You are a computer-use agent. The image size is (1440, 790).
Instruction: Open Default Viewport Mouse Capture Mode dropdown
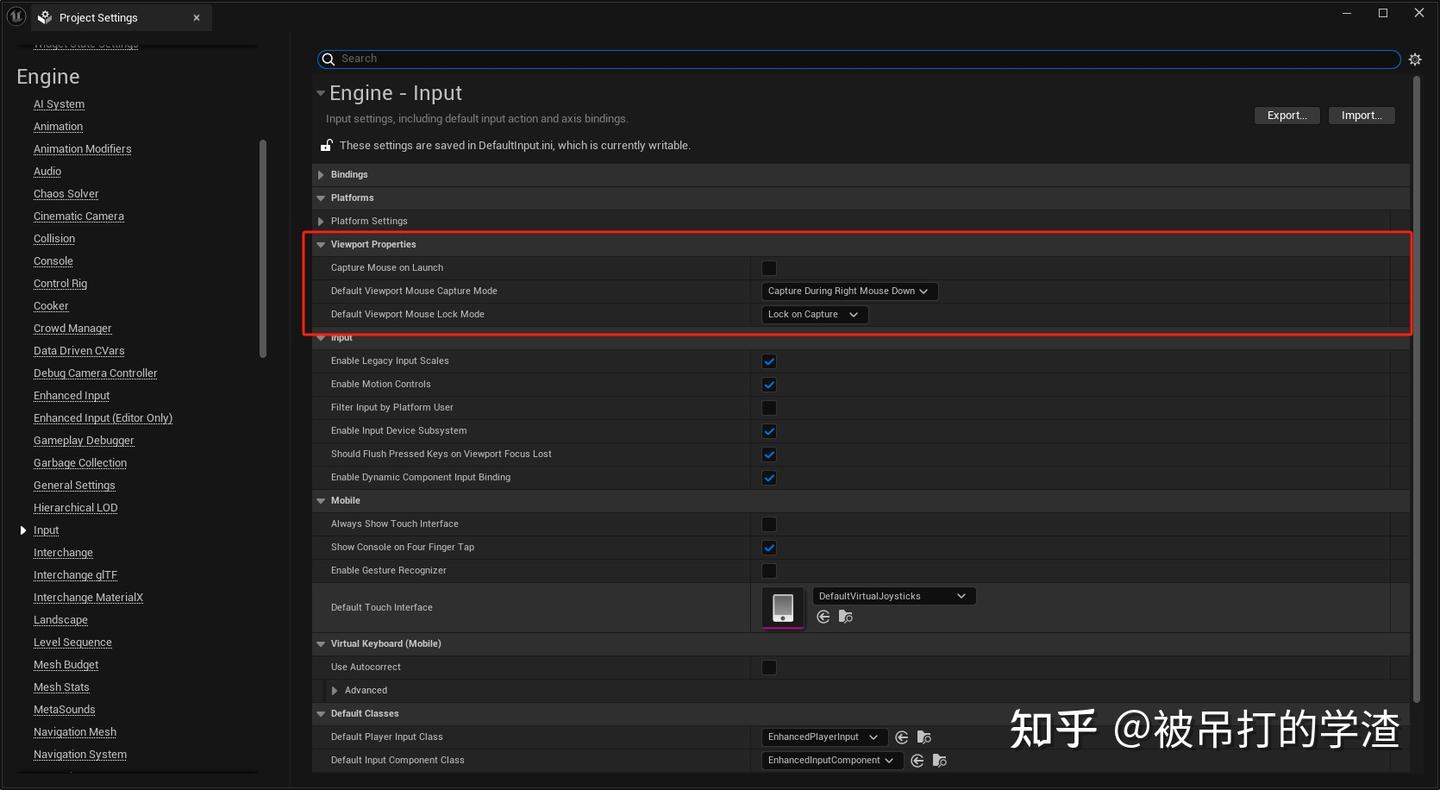point(849,291)
